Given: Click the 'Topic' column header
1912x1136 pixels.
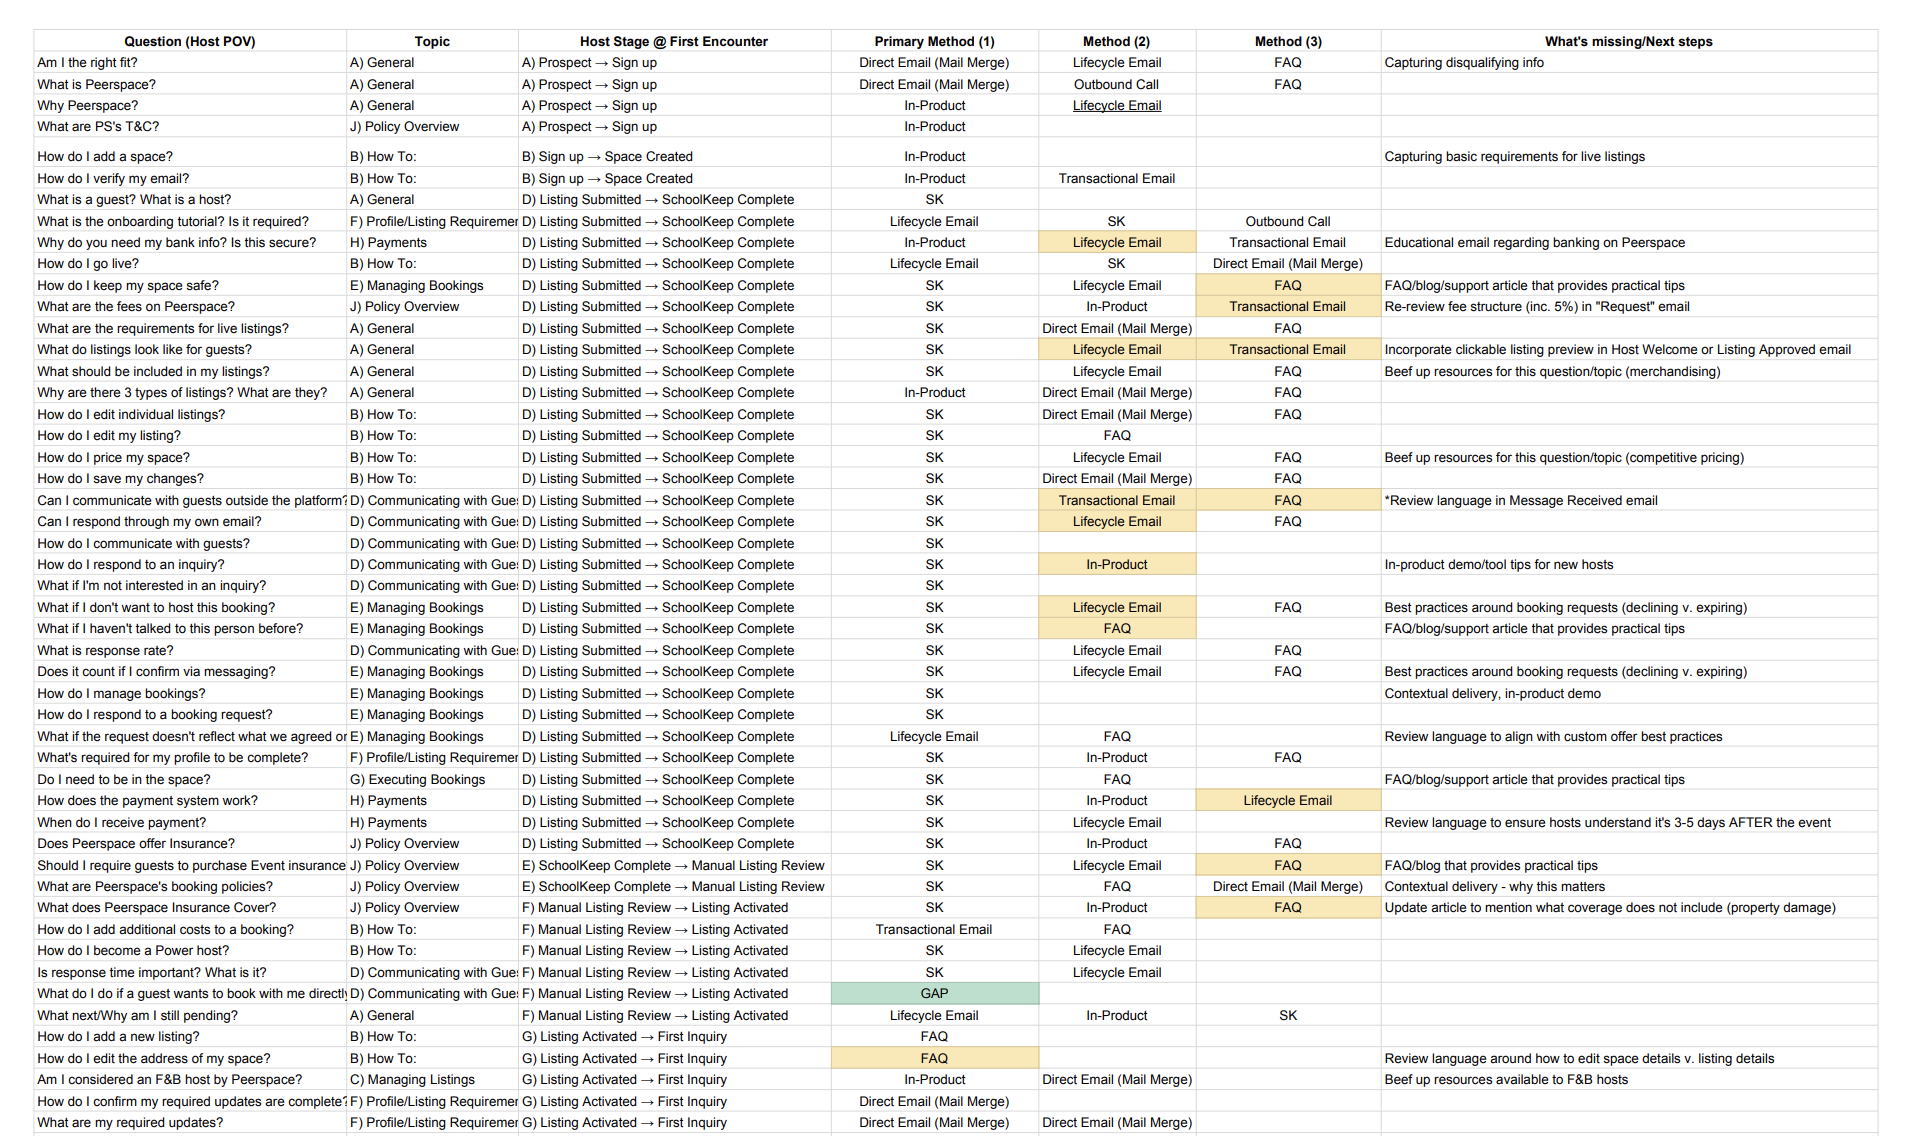Looking at the screenshot, I should coord(432,41).
